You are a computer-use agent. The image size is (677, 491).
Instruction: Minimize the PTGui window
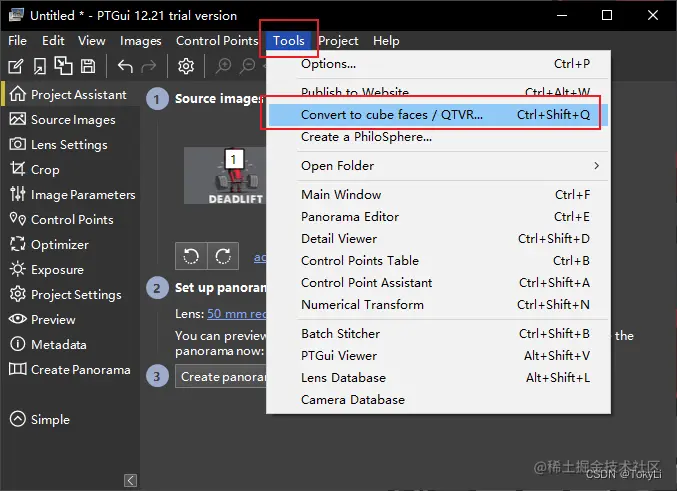[x=562, y=15]
